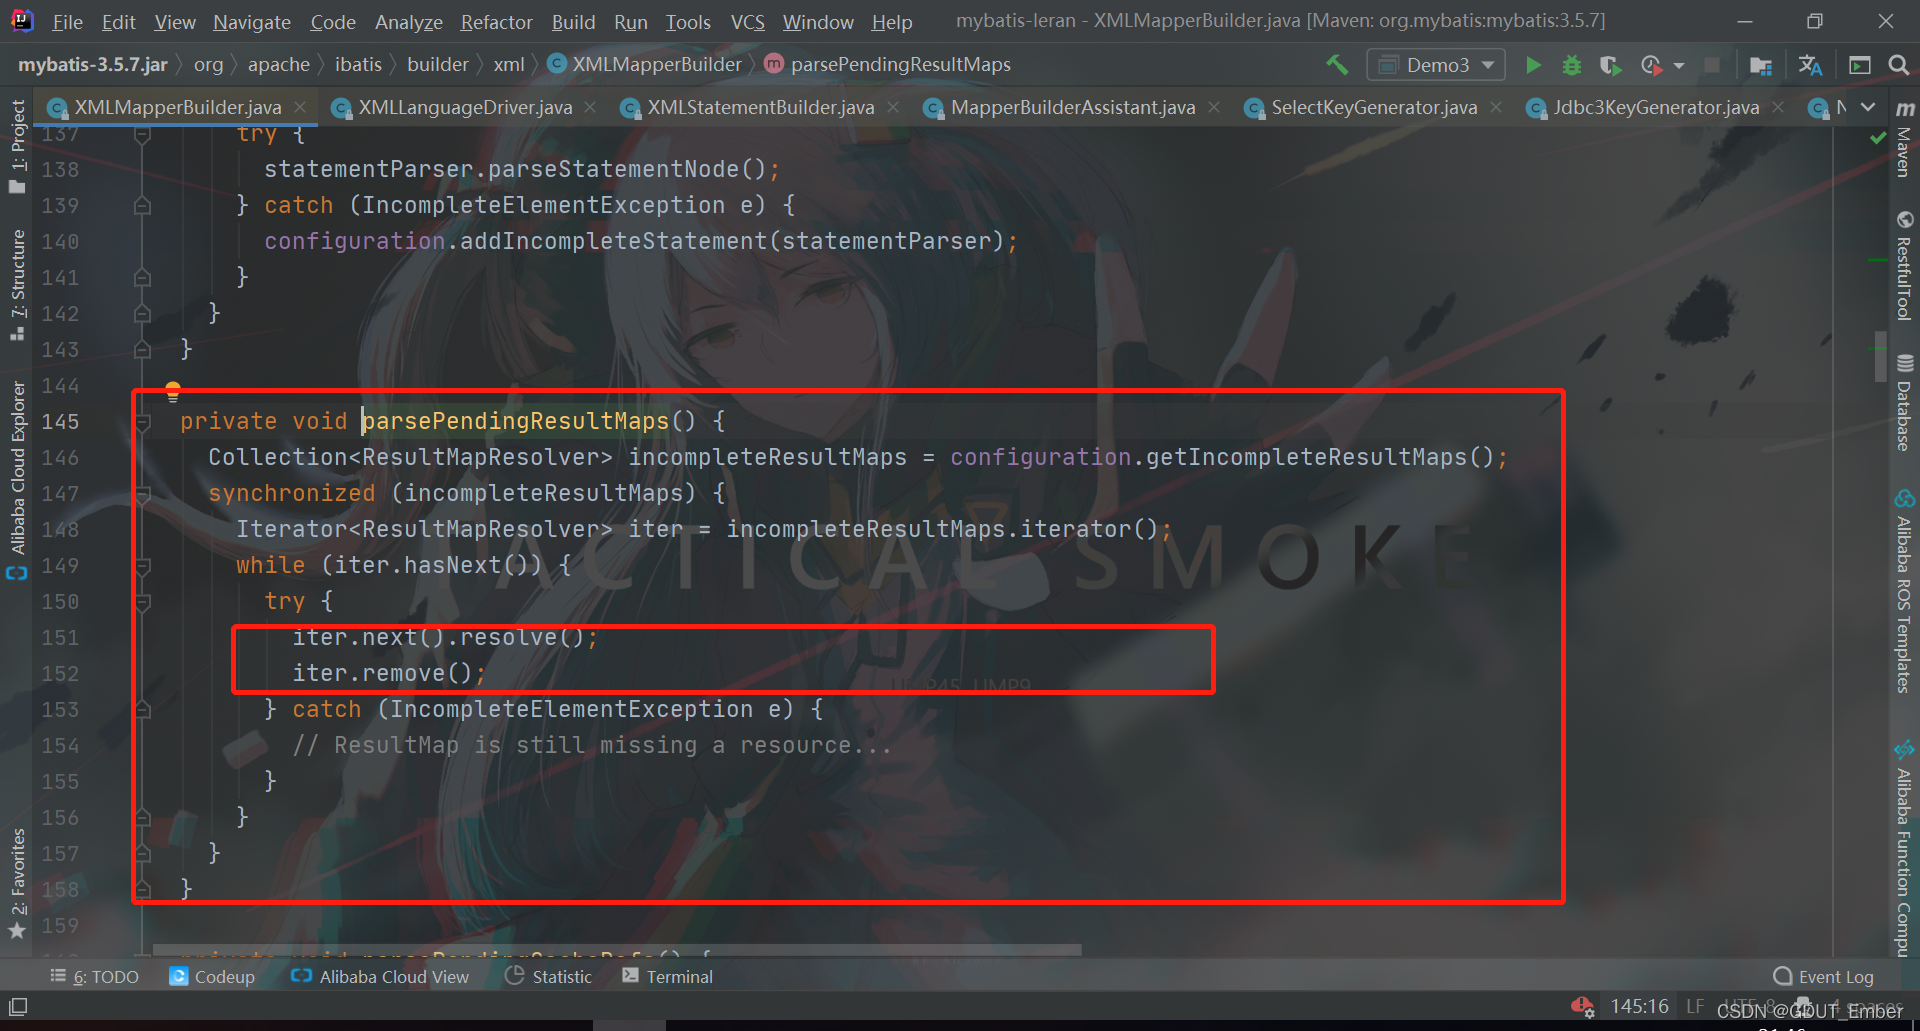Open the Project tool window

pos(17,145)
